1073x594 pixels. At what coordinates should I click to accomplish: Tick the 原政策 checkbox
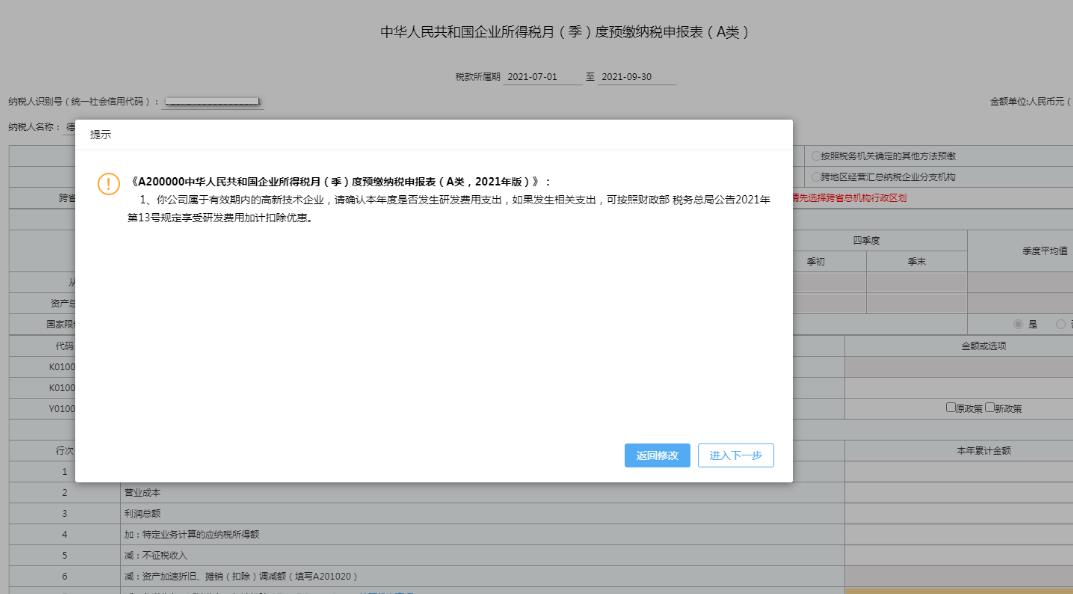[x=950, y=408]
